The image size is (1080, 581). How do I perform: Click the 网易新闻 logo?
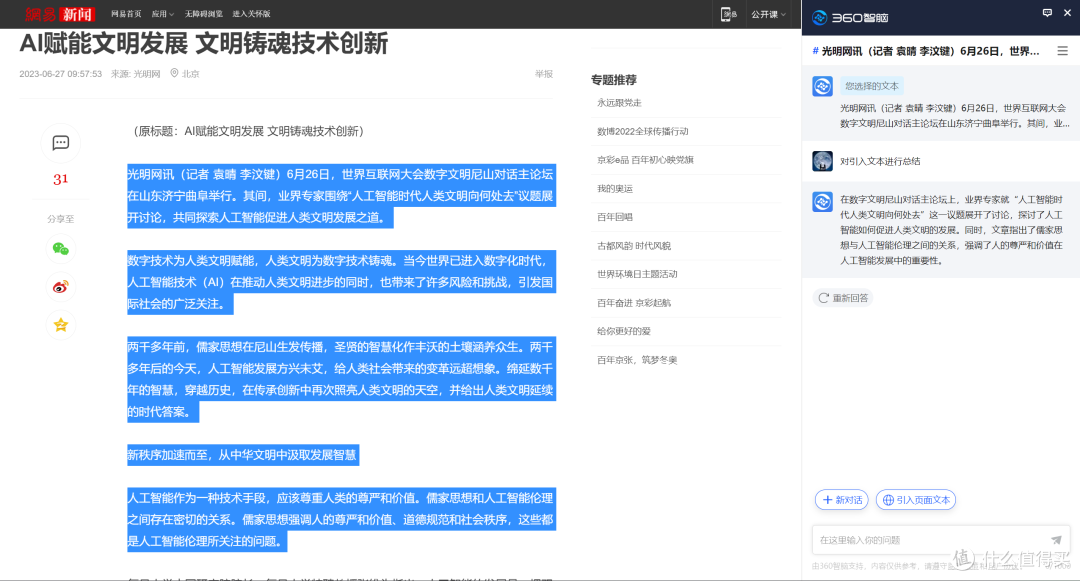tap(59, 14)
